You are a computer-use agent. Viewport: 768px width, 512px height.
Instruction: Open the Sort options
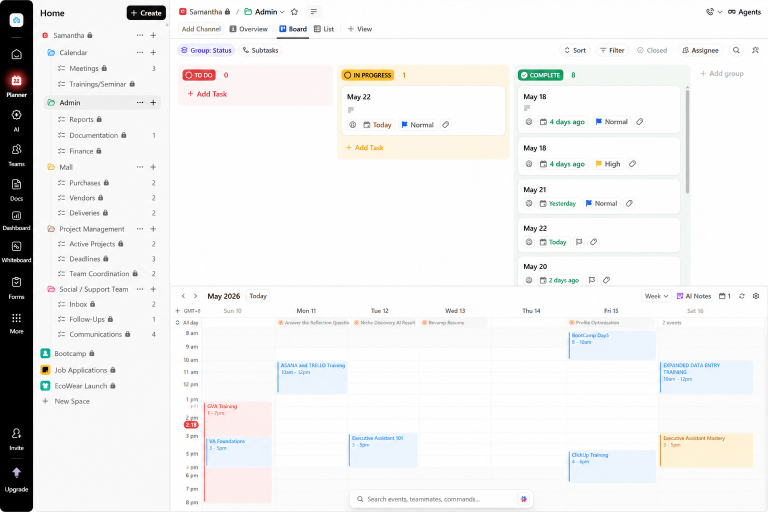coord(575,50)
